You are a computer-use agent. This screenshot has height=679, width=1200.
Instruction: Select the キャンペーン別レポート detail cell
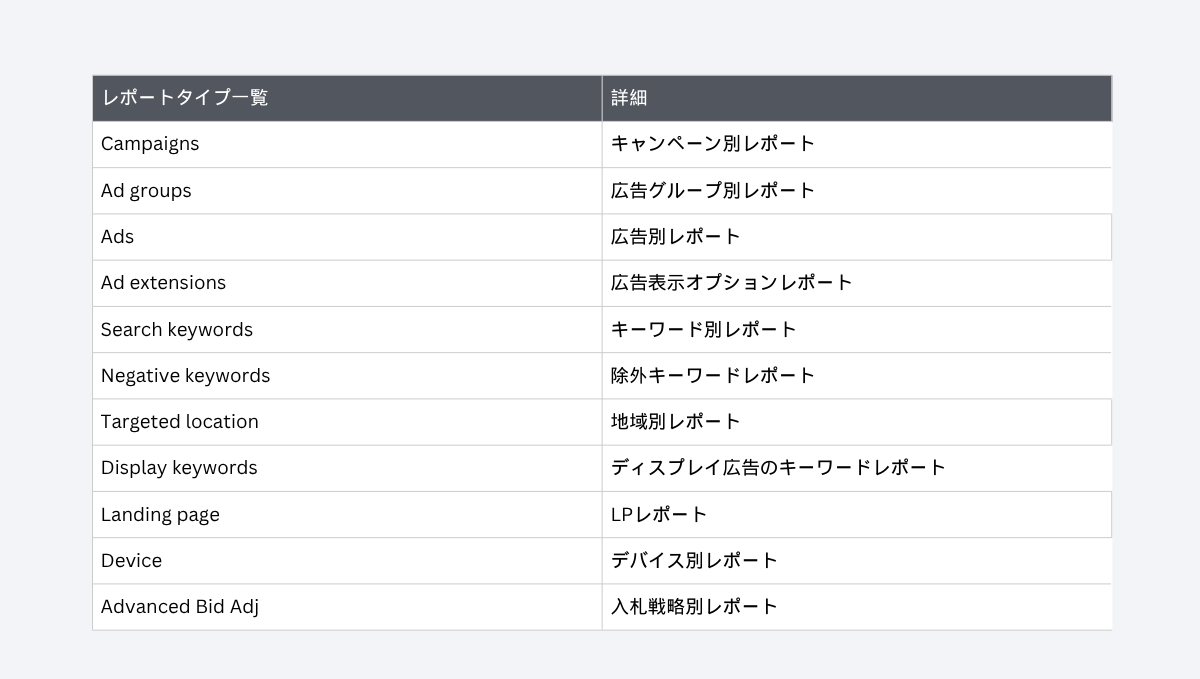pos(857,144)
